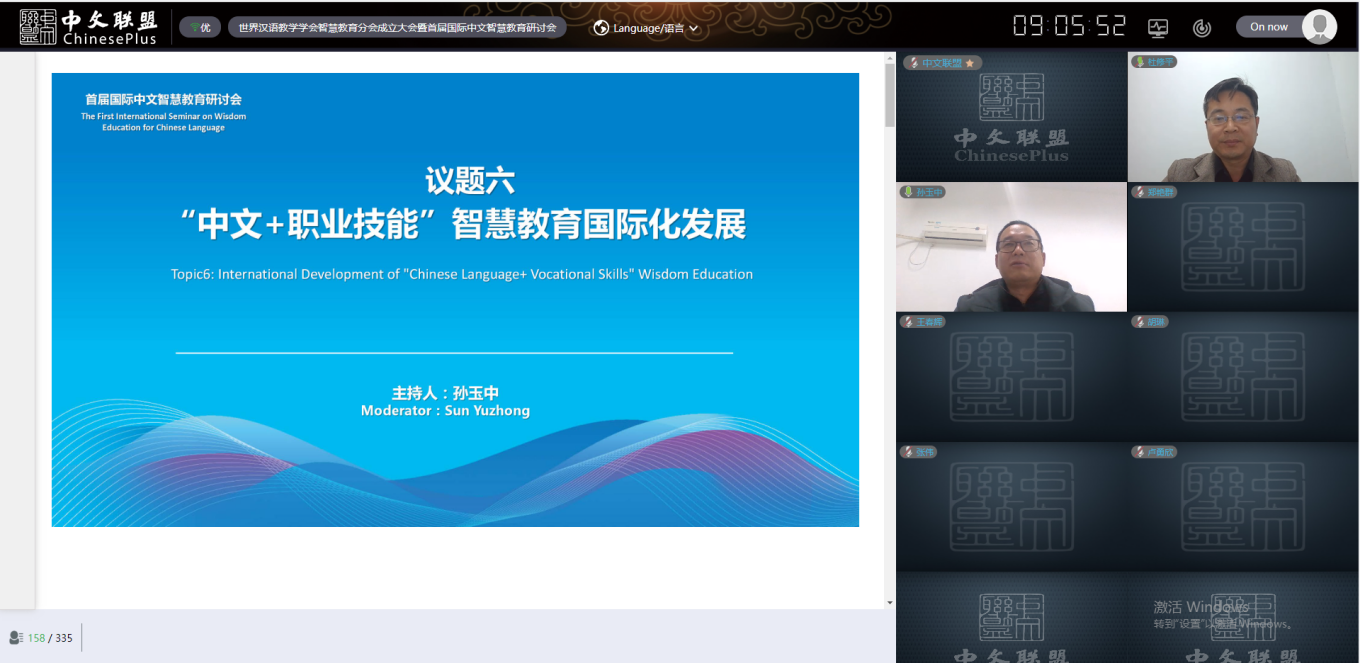
Task: Click the star icon next to 中文联盟
Action: [969, 63]
